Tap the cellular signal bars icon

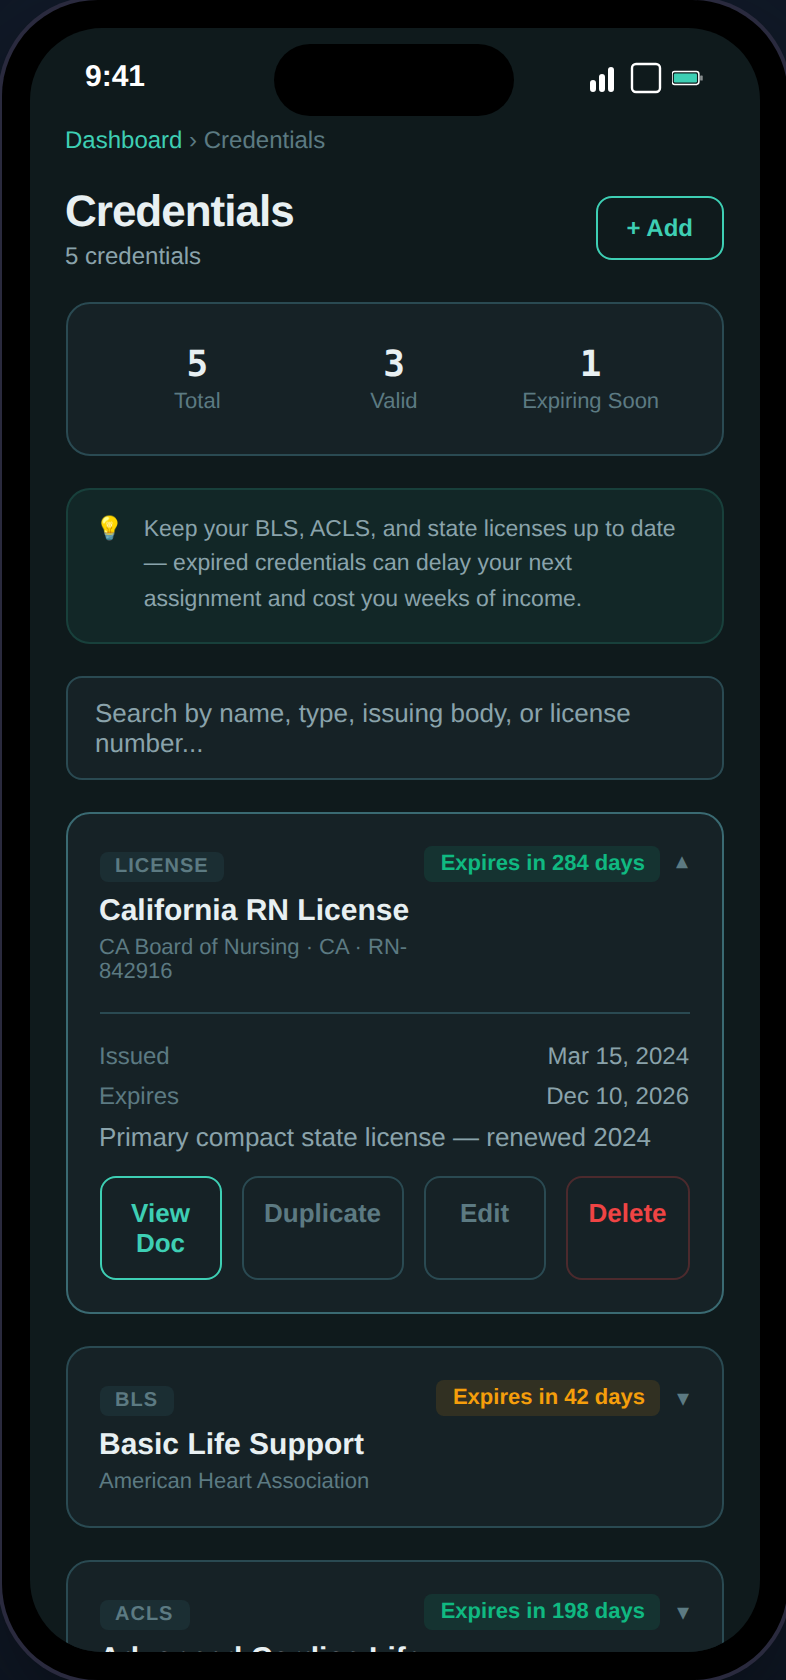601,77
